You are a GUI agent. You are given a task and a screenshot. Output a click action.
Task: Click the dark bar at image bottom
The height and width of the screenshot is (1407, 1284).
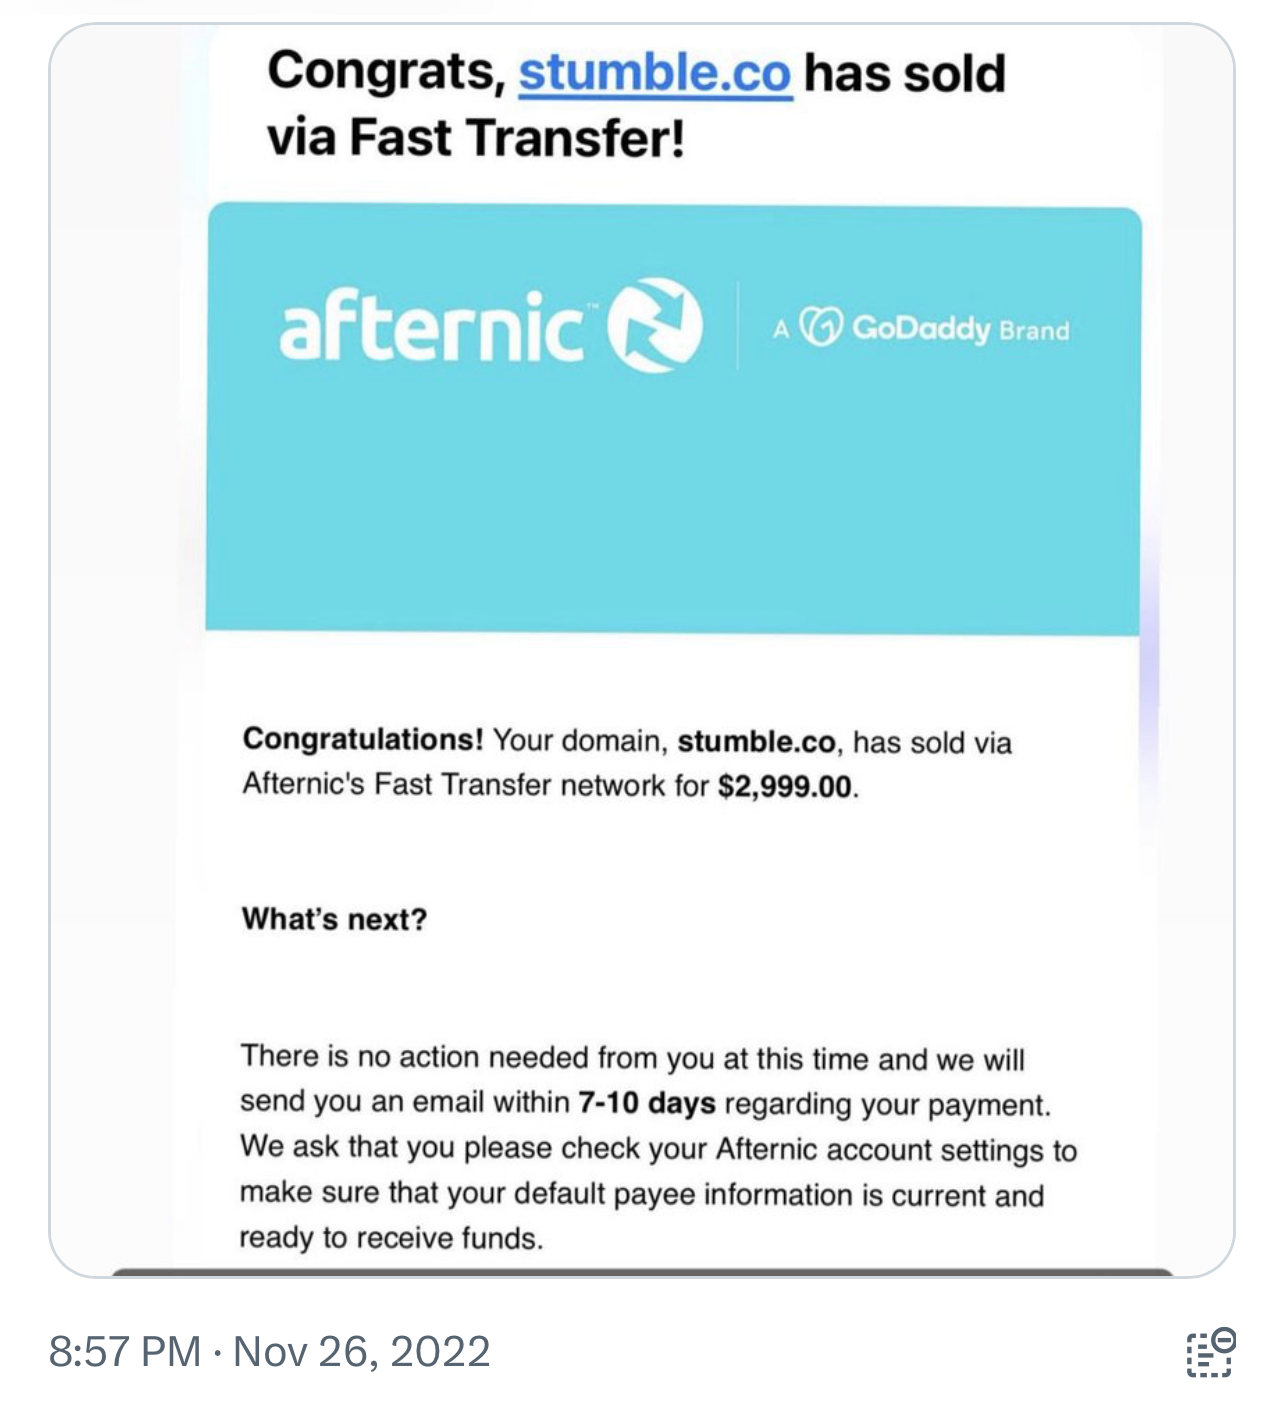[642, 1272]
